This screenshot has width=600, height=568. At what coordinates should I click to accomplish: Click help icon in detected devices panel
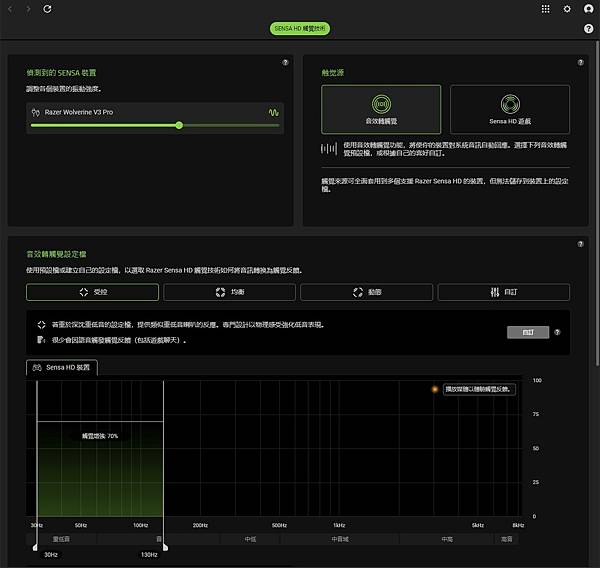[285, 62]
